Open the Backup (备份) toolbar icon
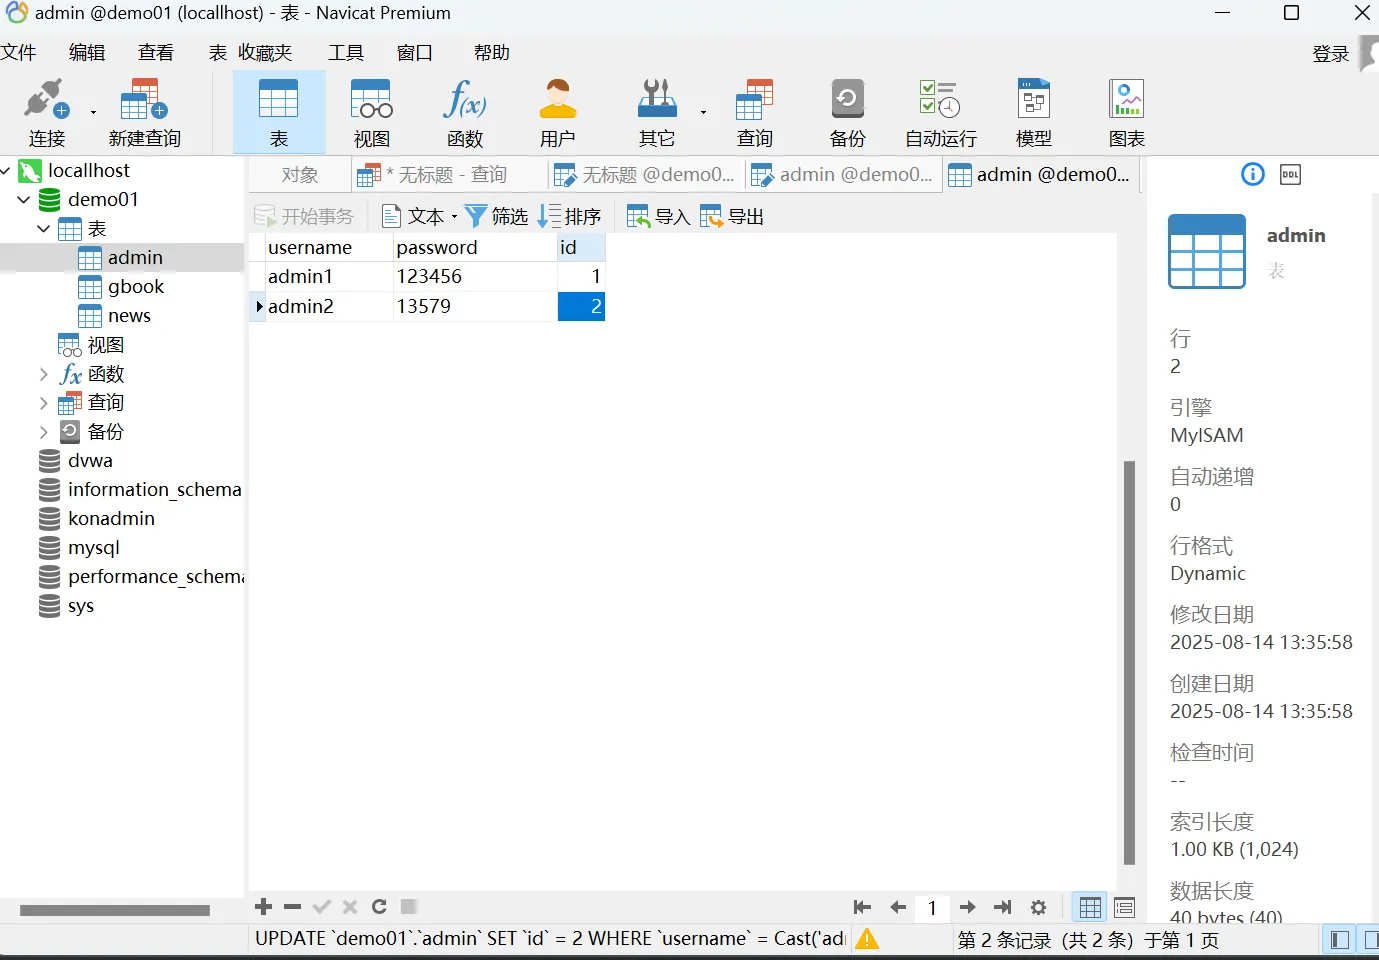This screenshot has height=960, width=1379. click(x=847, y=112)
